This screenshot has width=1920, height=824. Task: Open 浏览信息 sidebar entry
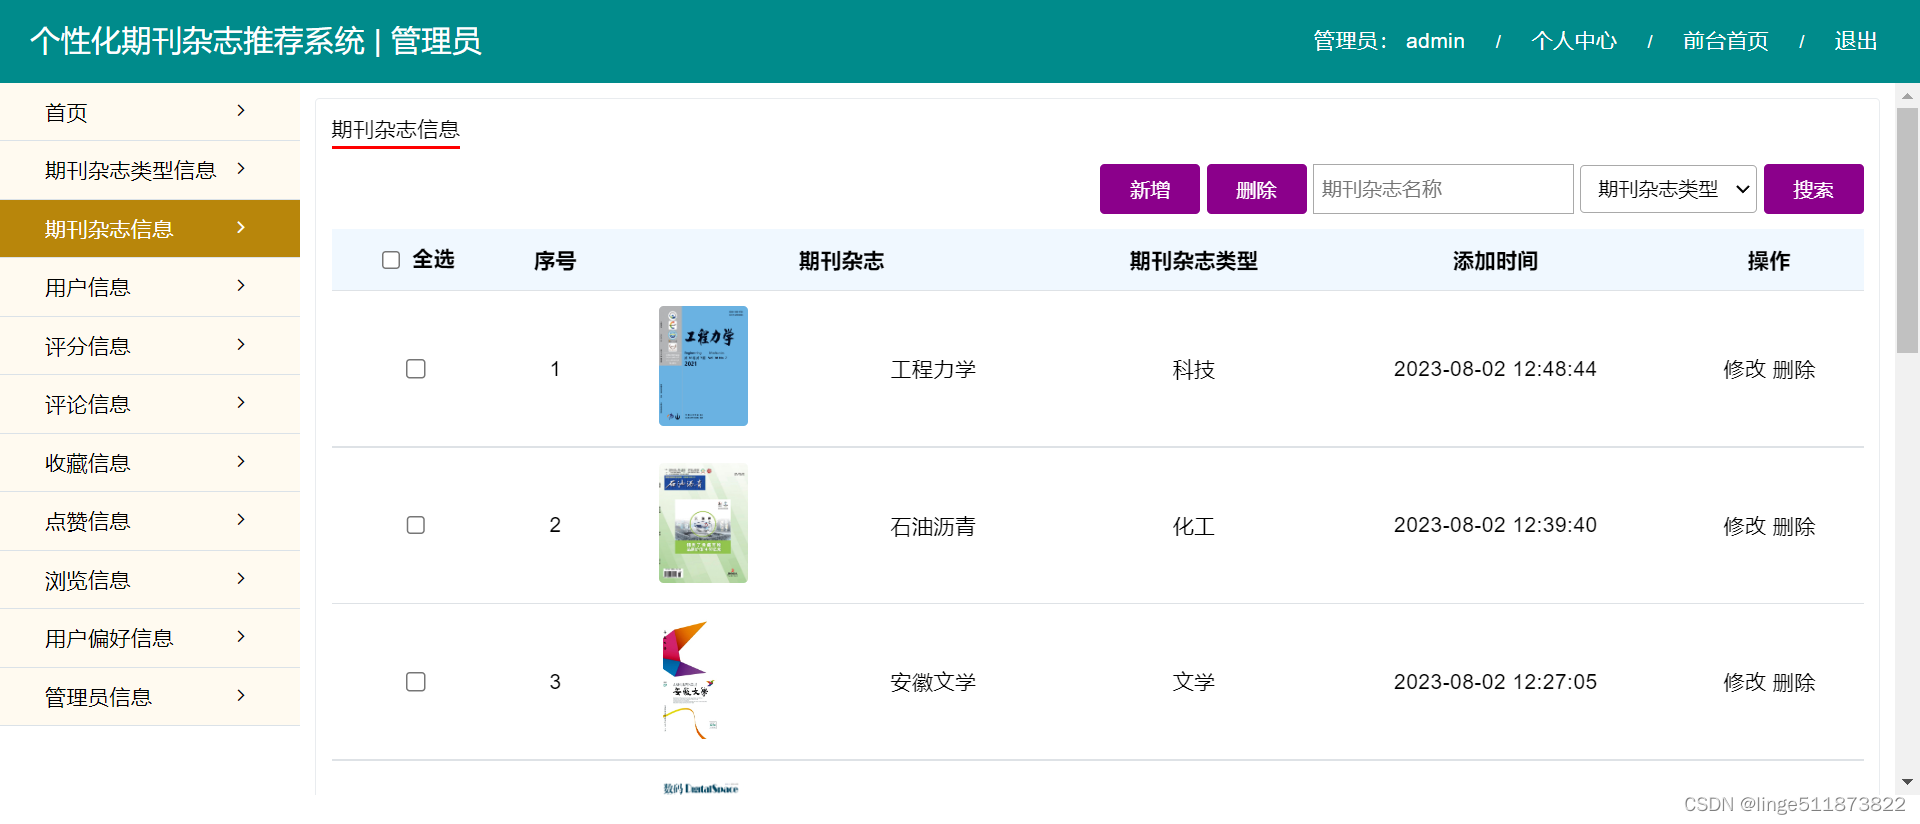150,580
